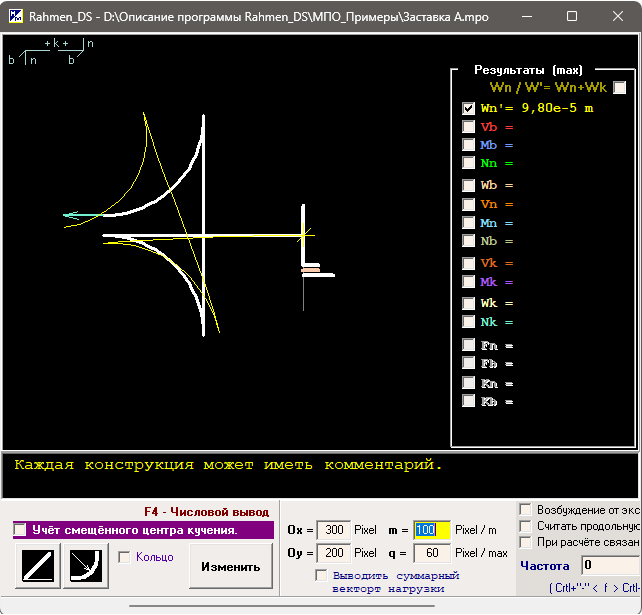Click the straight rod element icon button
Image resolution: width=642 pixels, height=615 pixels.
coord(37,566)
